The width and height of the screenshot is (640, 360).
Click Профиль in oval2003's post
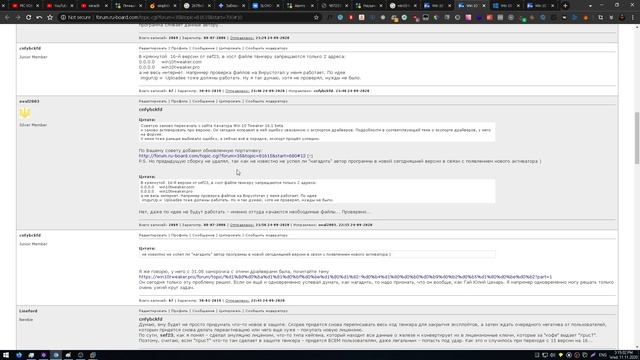coord(179,101)
